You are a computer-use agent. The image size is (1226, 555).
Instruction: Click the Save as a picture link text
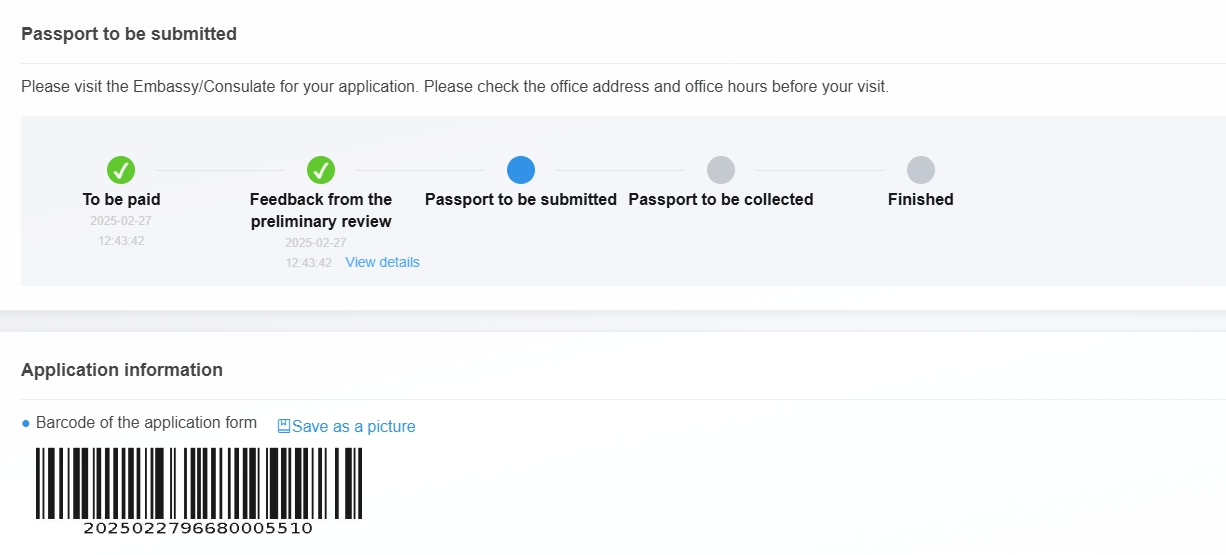[353, 426]
